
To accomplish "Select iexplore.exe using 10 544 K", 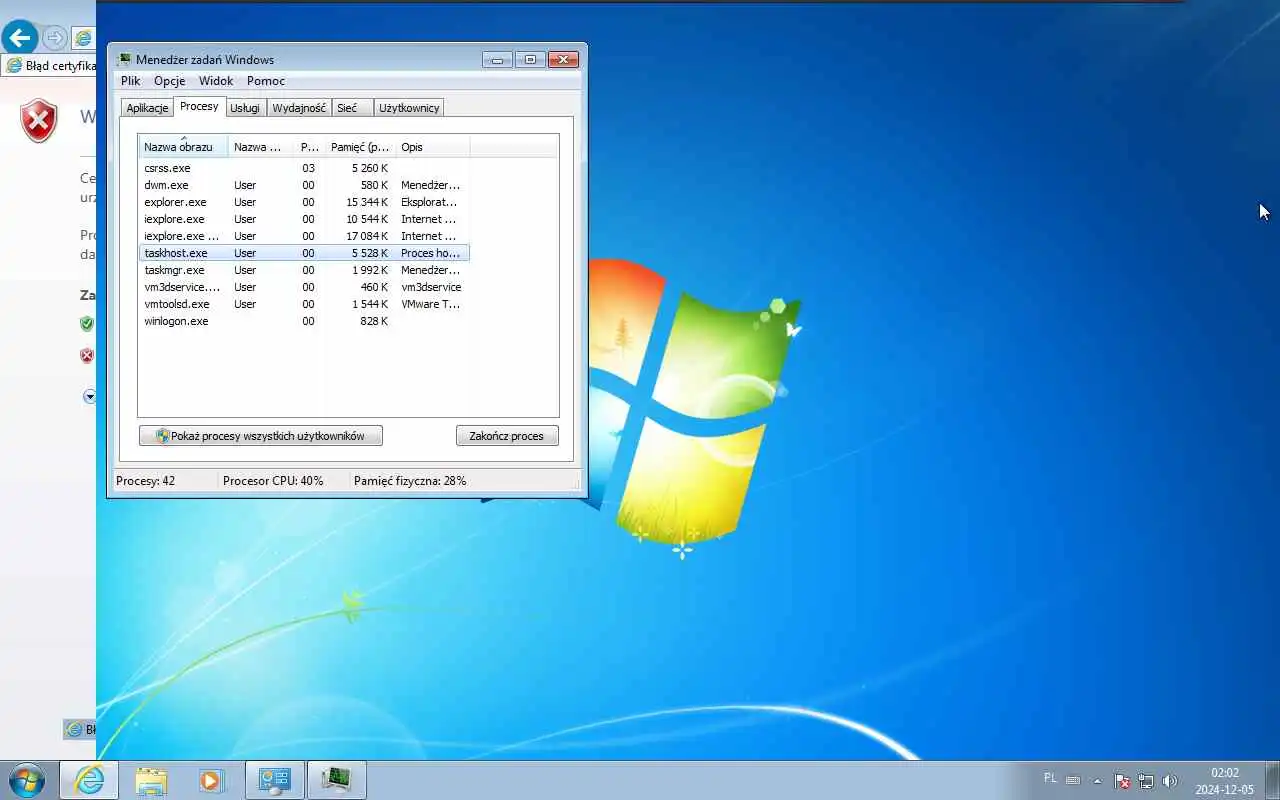I will (304, 219).
